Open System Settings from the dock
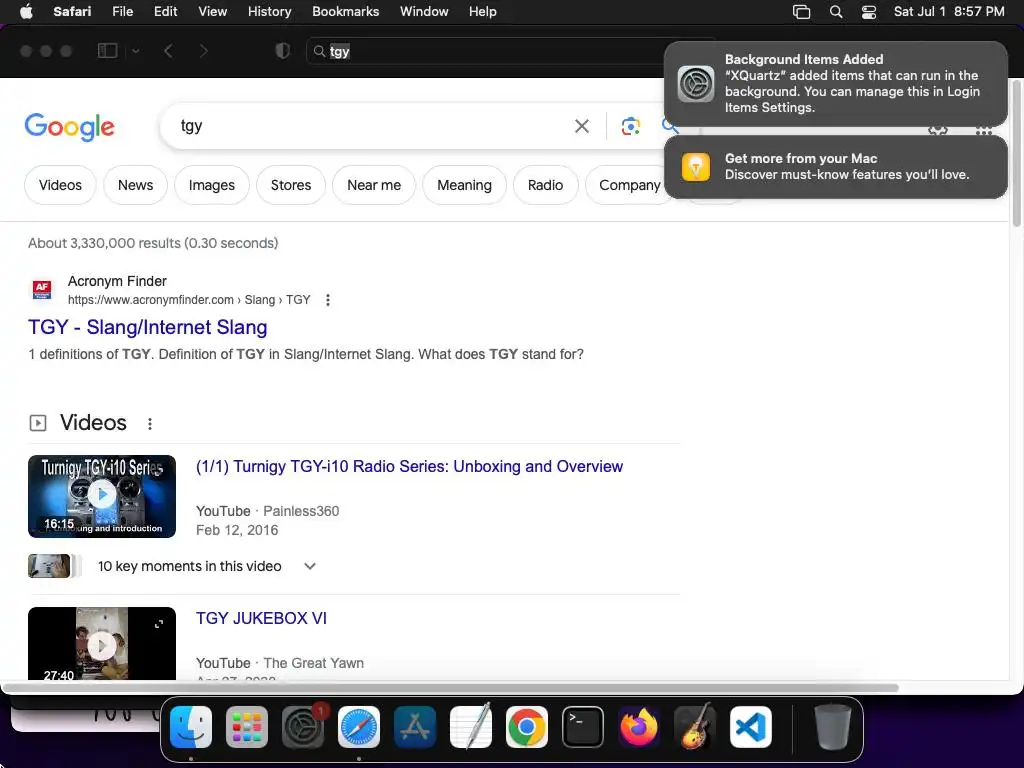The height and width of the screenshot is (768, 1024). 303,727
